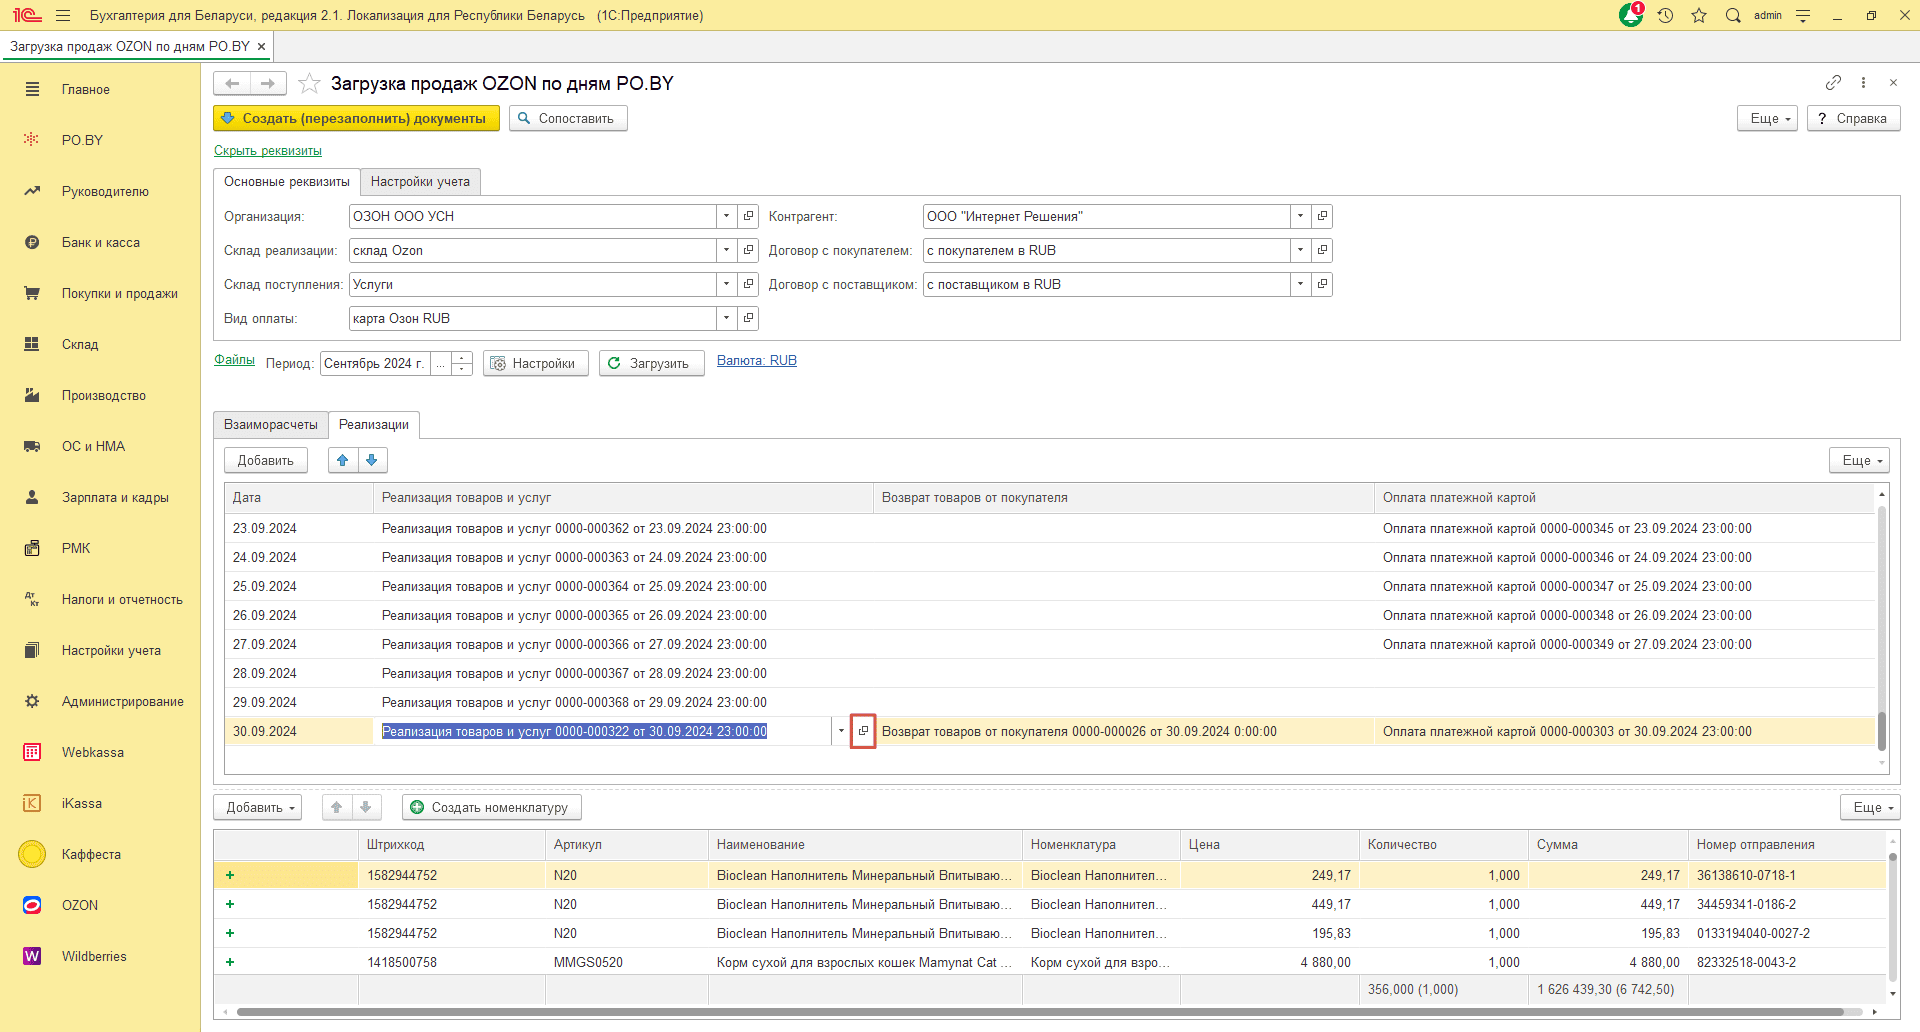This screenshot has width=1920, height=1032.
Task: Click the goods table horizontal scrollbar
Action: pyautogui.click(x=1040, y=1012)
